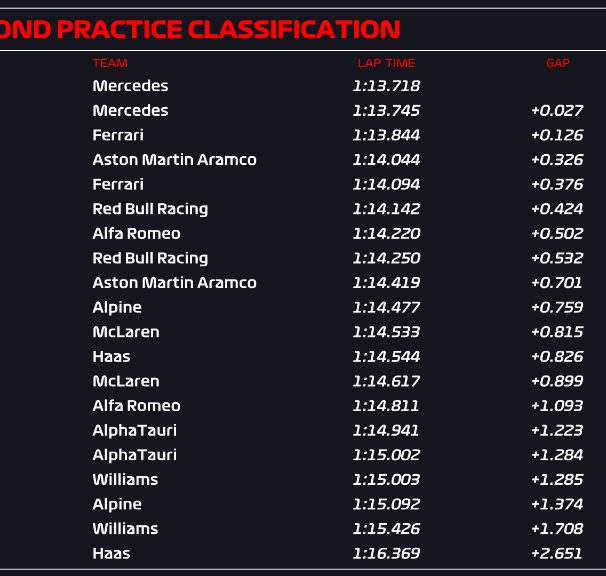Select the Haas entry with gap +0.826
606x576 pixels.
coord(111,356)
